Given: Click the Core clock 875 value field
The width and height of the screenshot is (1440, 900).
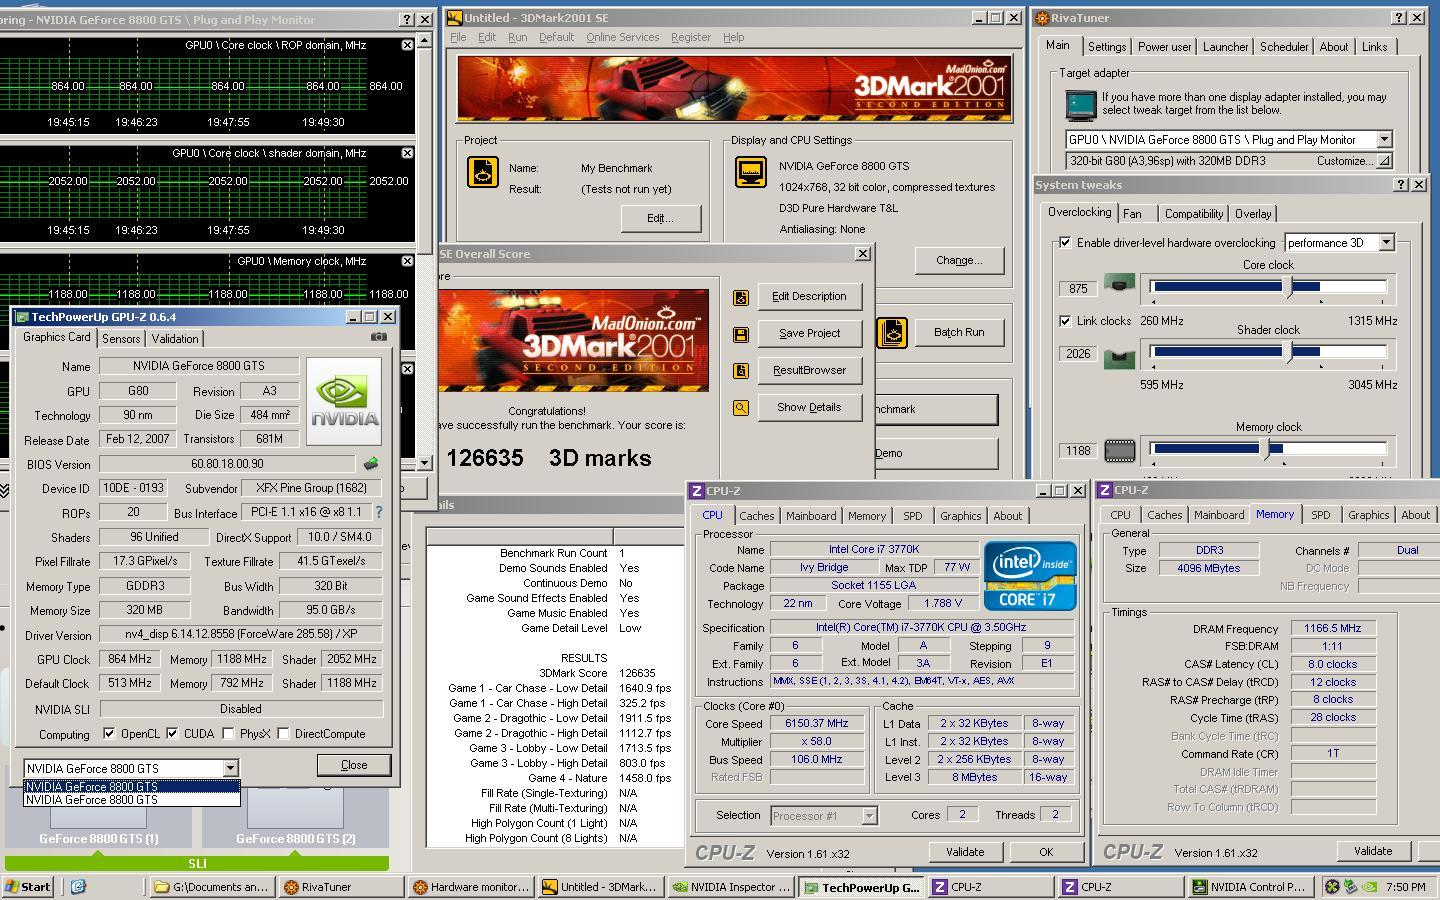Looking at the screenshot, I should 1078,289.
